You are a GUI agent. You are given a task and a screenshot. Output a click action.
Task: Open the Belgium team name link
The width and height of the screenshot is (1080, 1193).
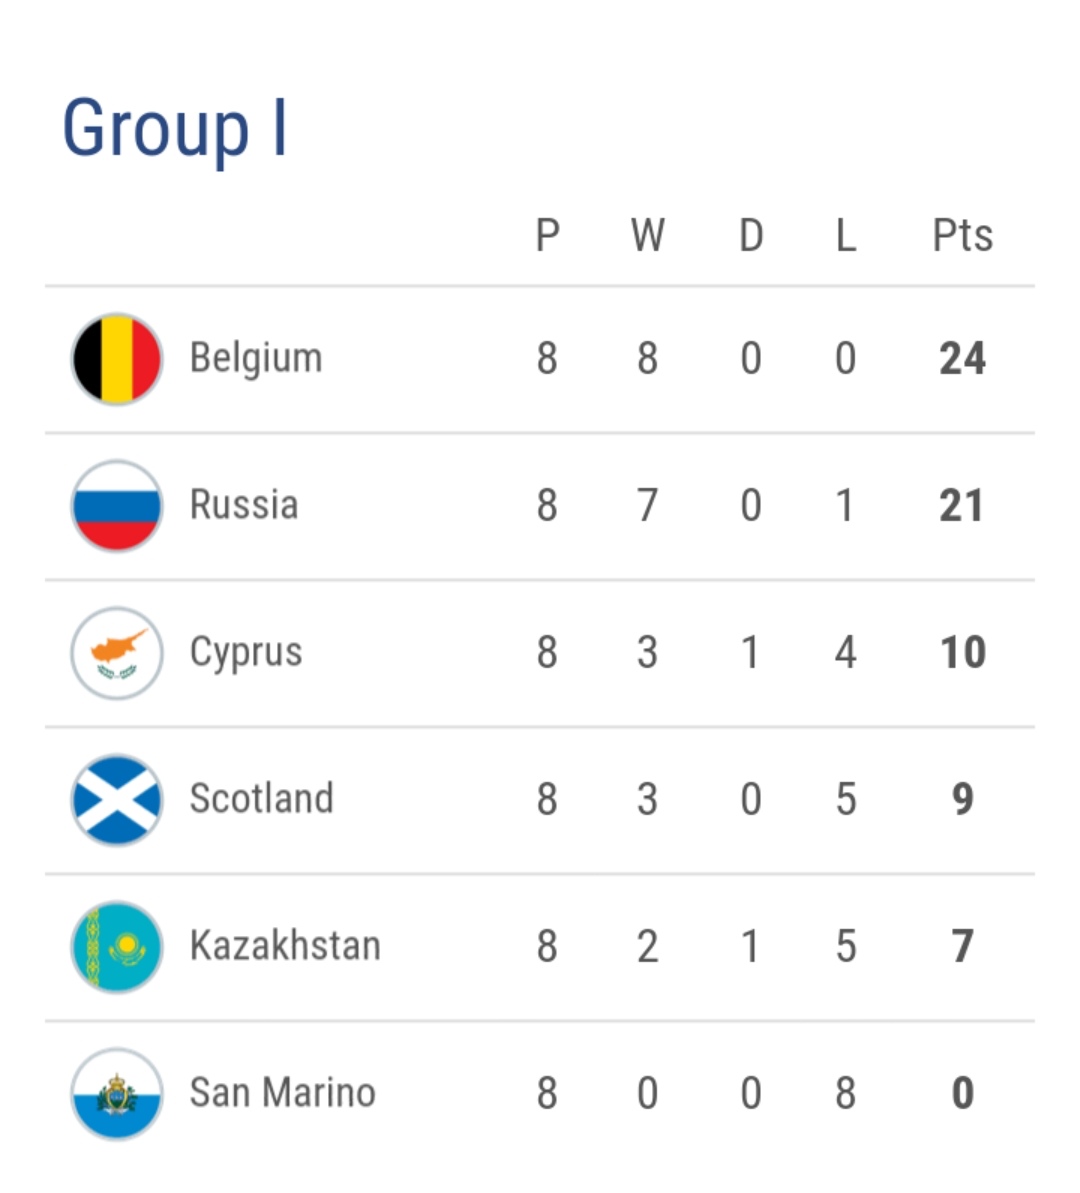(256, 358)
